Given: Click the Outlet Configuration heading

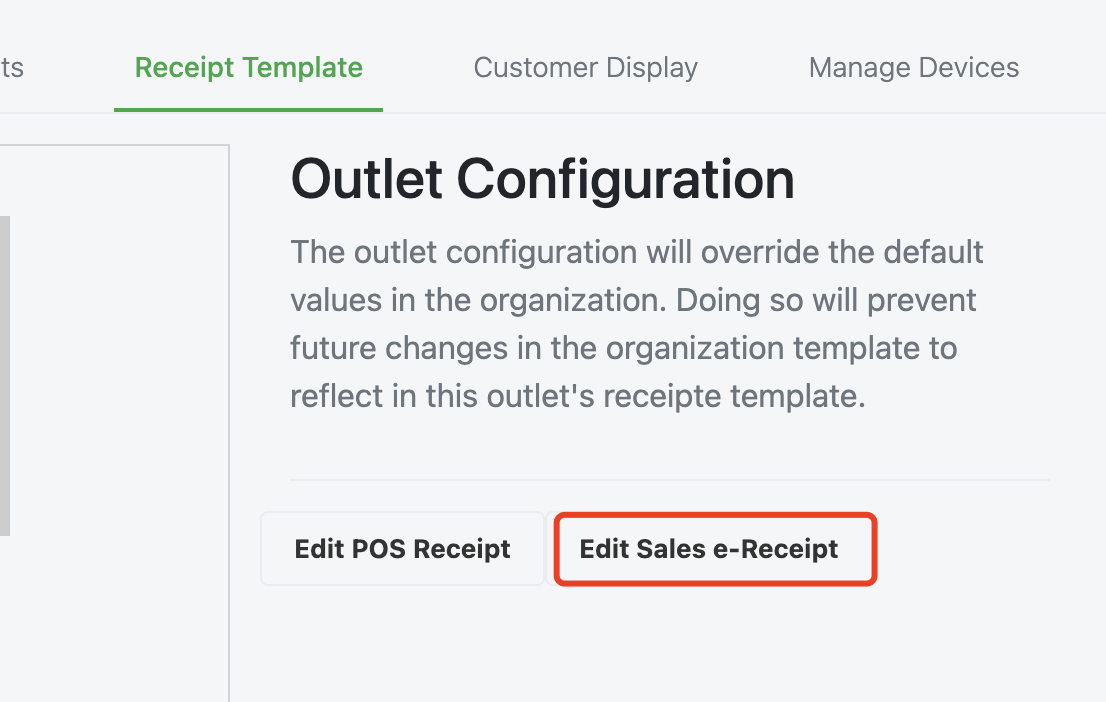Looking at the screenshot, I should pos(542,179).
